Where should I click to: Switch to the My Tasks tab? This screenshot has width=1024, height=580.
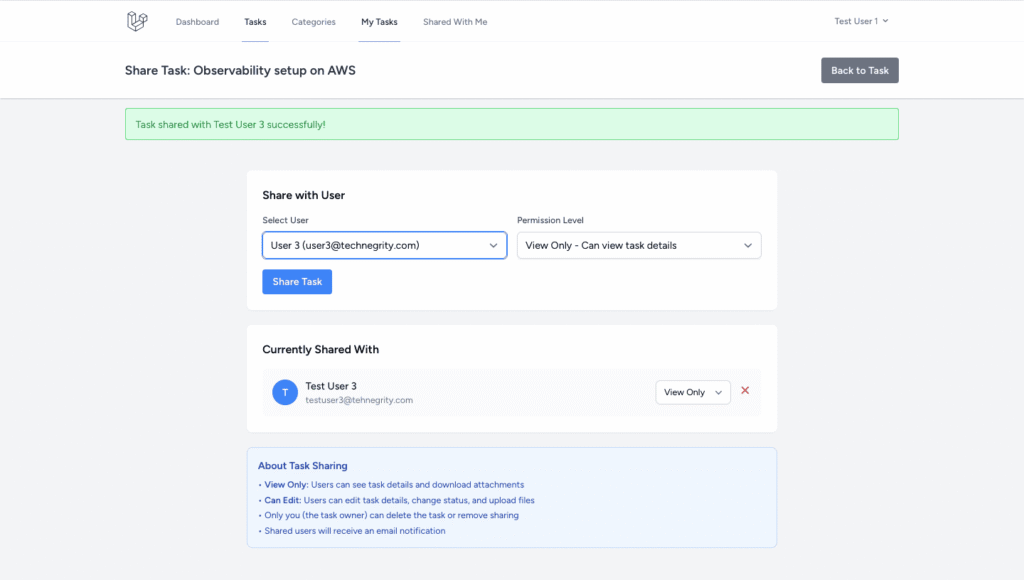[379, 22]
